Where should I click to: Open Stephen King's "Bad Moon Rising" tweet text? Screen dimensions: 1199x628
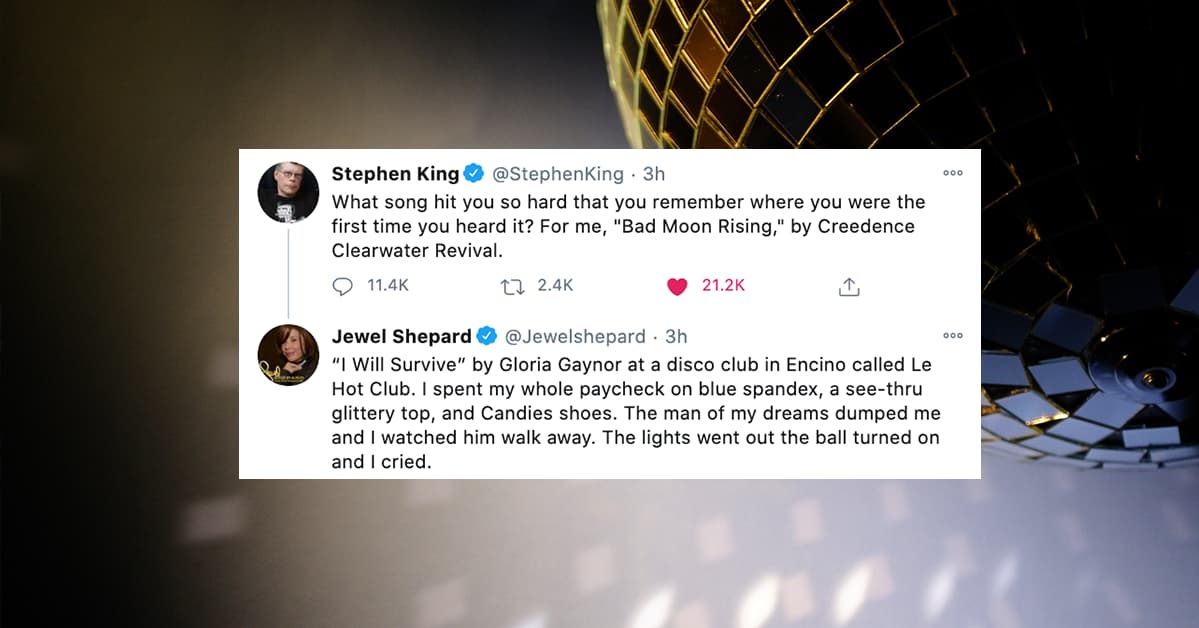[x=628, y=226]
